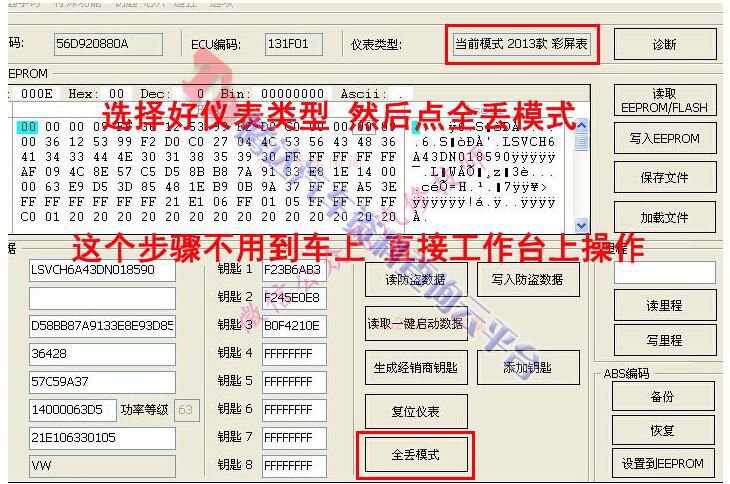Click the Hex value 00 in header
The width and height of the screenshot is (730, 484).
tap(116, 94)
